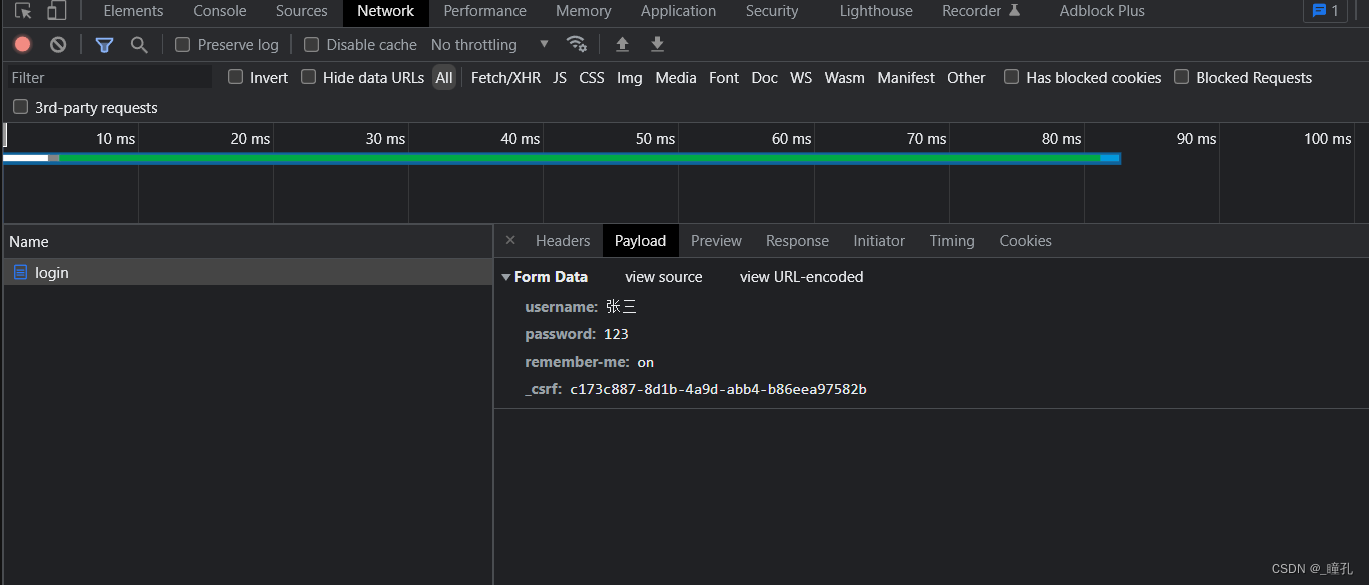Open the Preview tab
The width and height of the screenshot is (1369, 585).
(716, 240)
